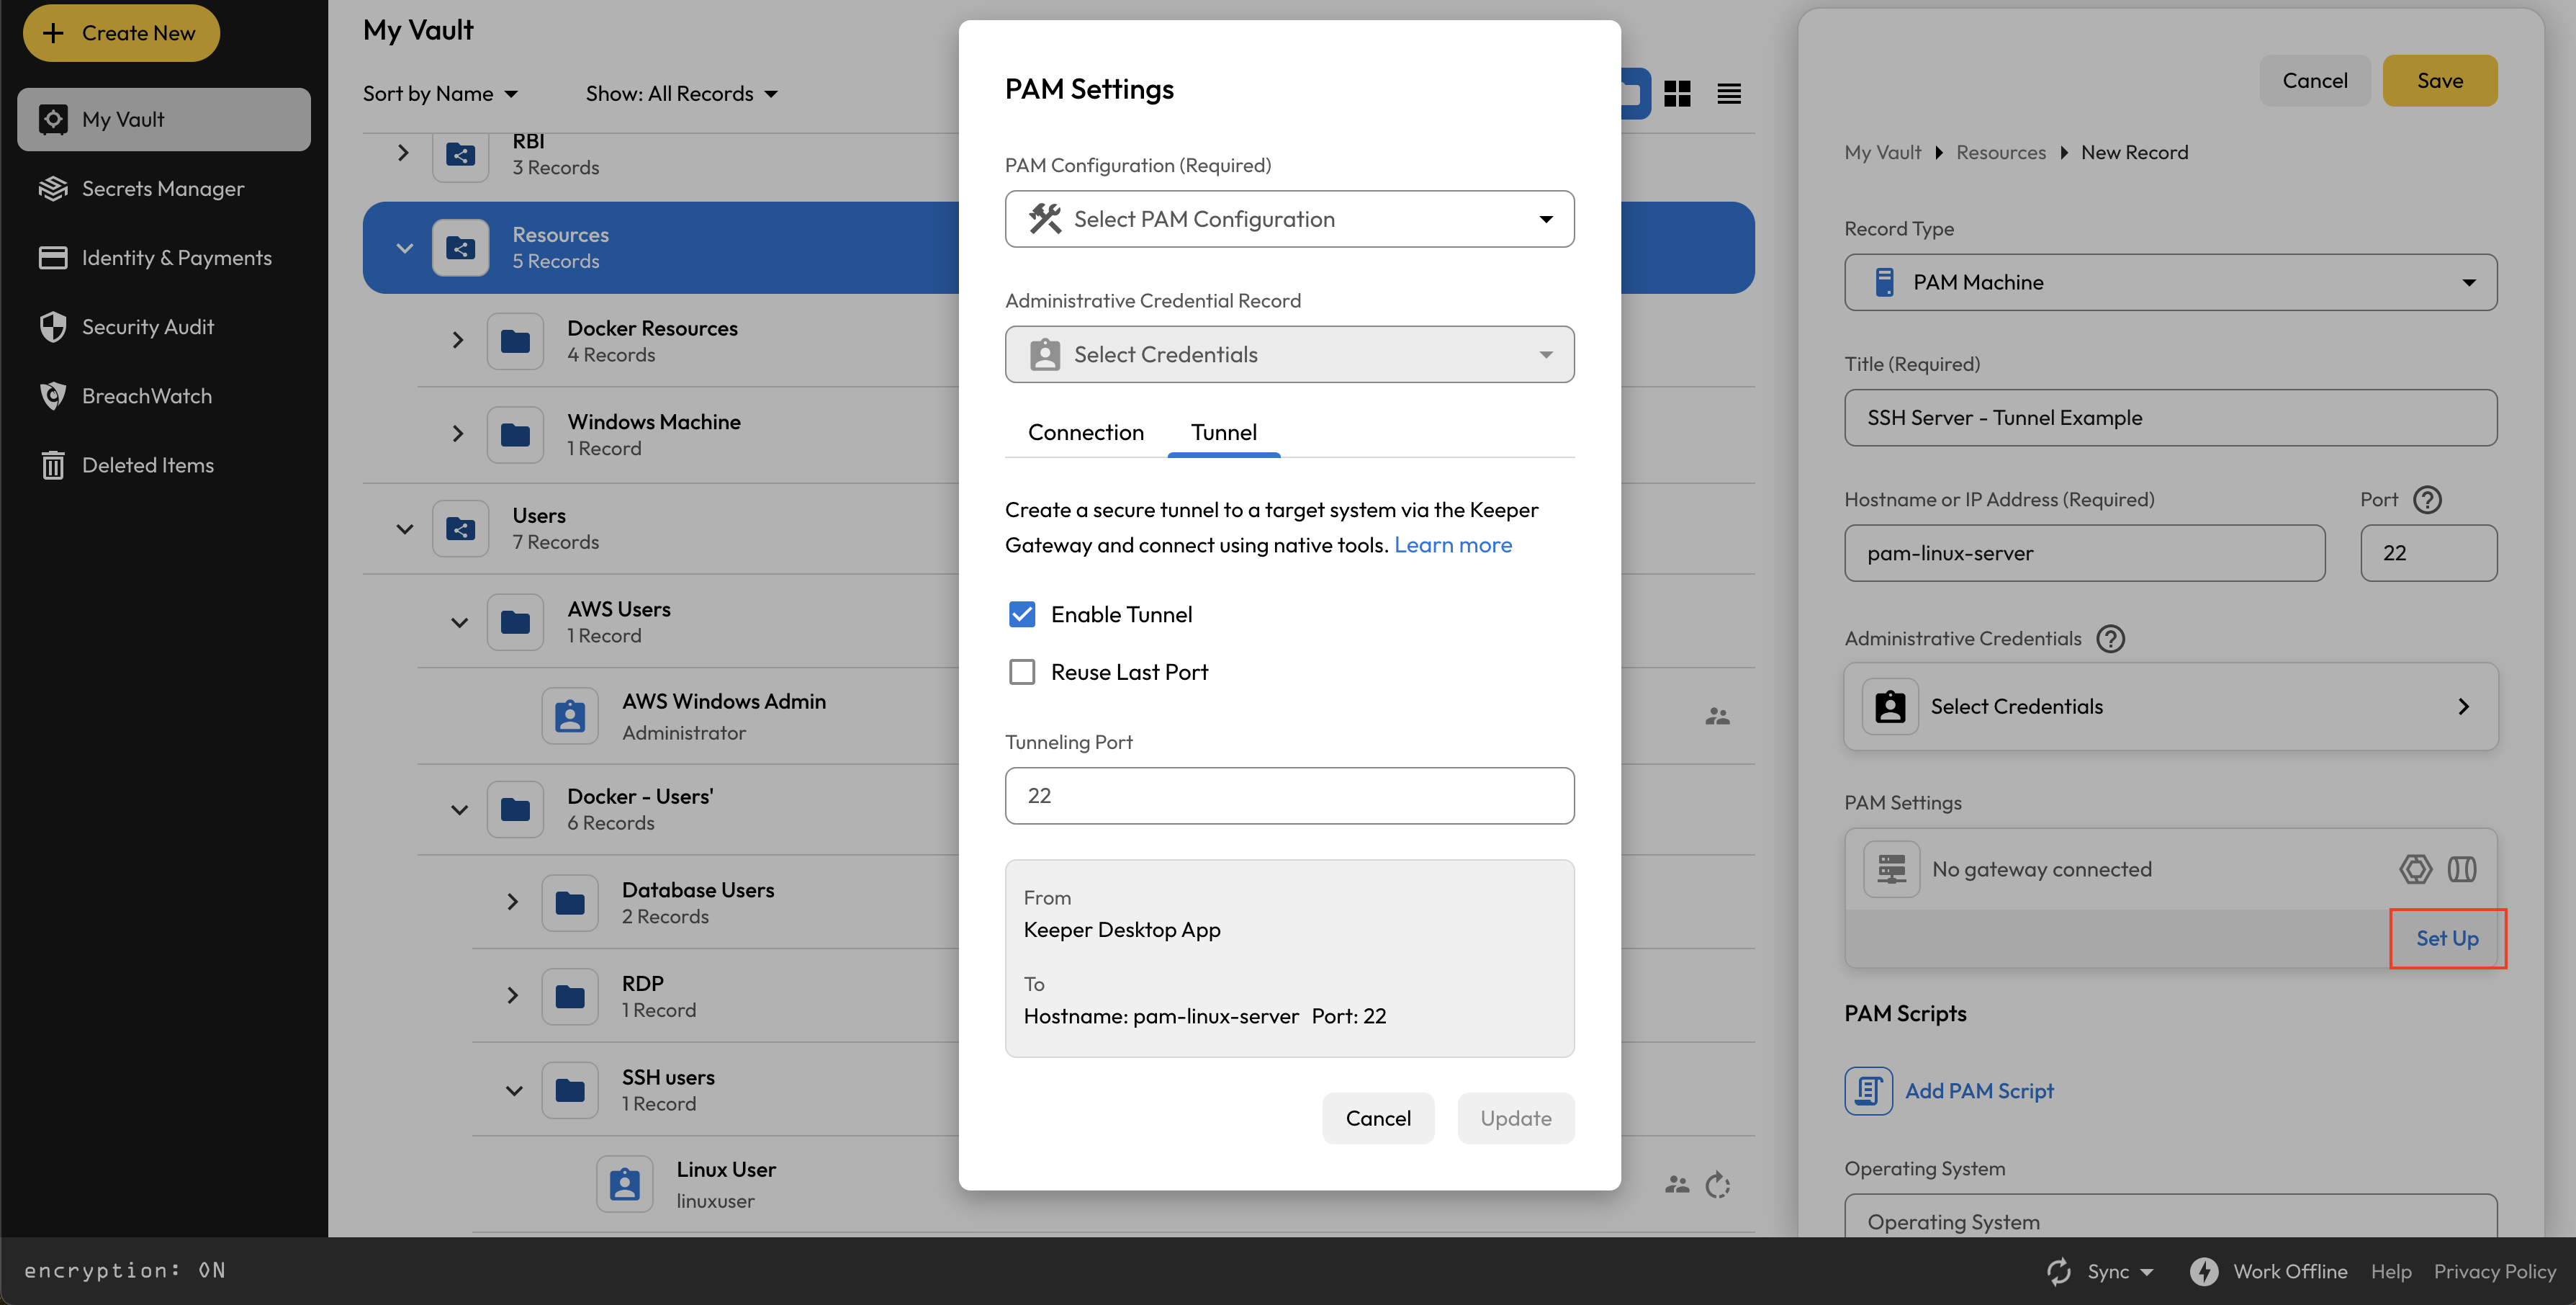Switch to grid view icon

pyautogui.click(x=1677, y=94)
